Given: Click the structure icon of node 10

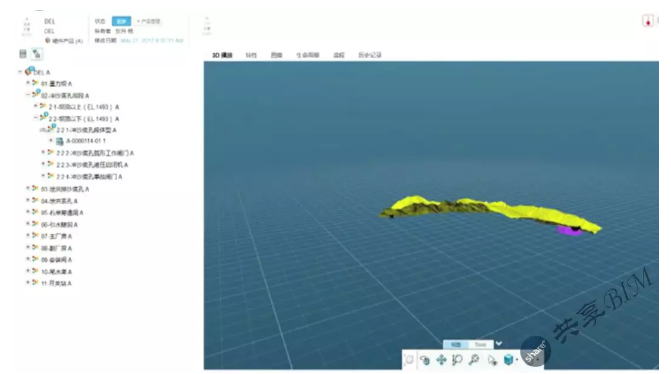Looking at the screenshot, I should [35, 271].
